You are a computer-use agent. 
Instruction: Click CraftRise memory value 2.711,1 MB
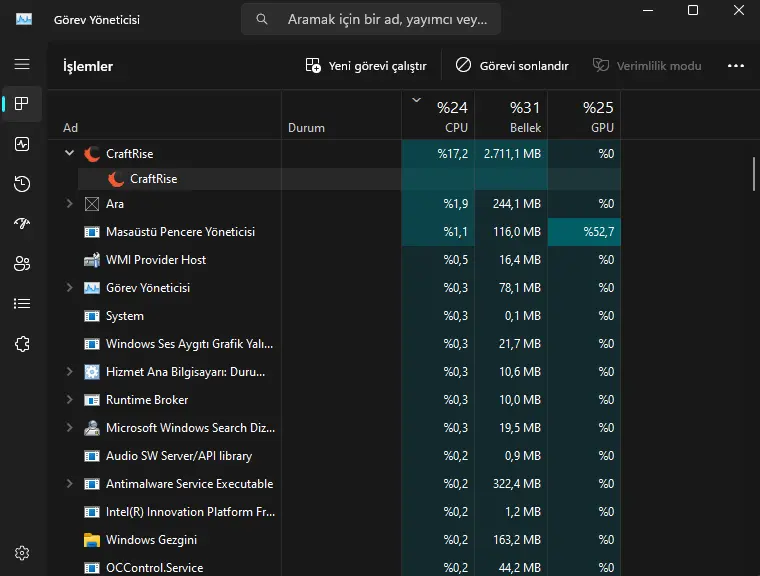click(512, 154)
